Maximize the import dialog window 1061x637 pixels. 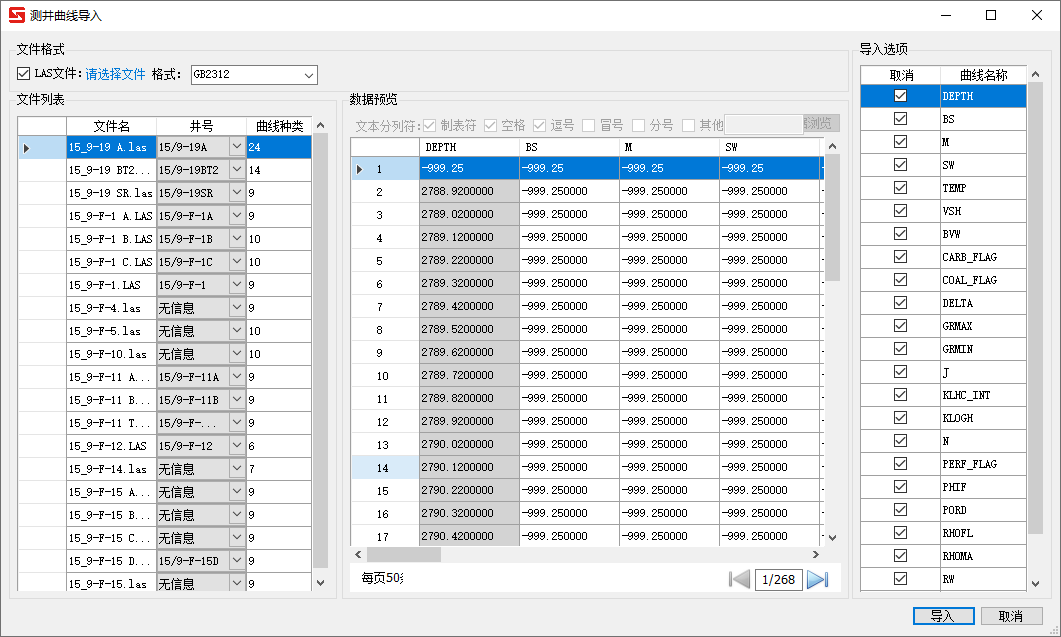click(991, 15)
